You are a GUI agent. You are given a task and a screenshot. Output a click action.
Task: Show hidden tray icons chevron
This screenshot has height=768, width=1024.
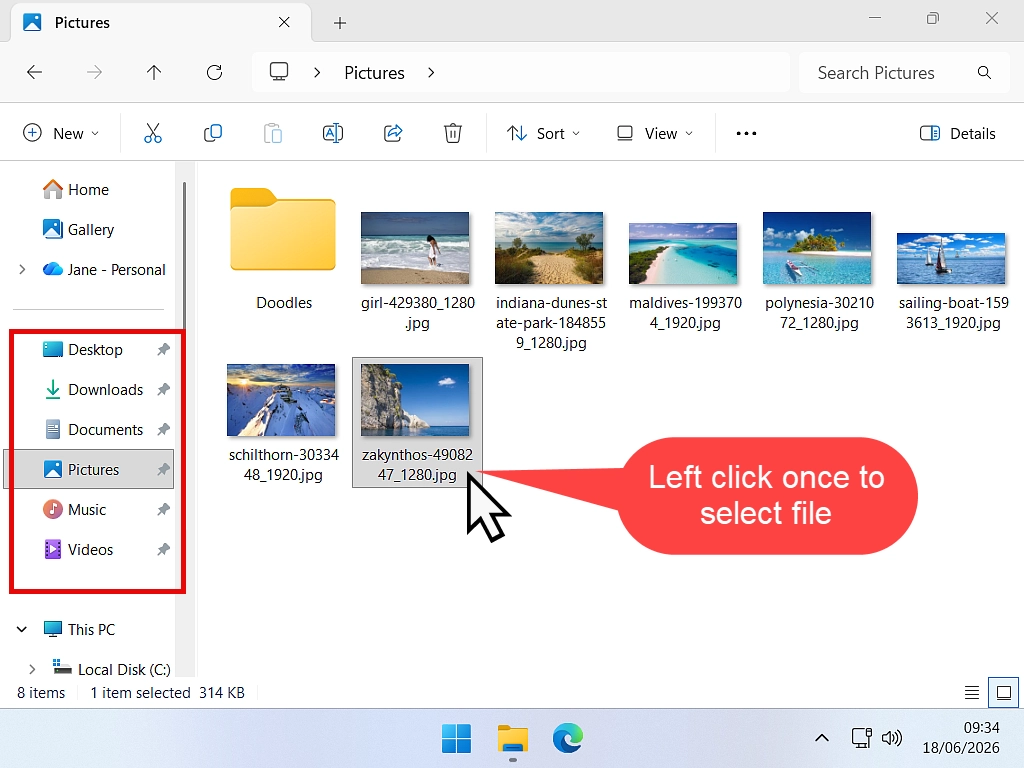coord(822,739)
